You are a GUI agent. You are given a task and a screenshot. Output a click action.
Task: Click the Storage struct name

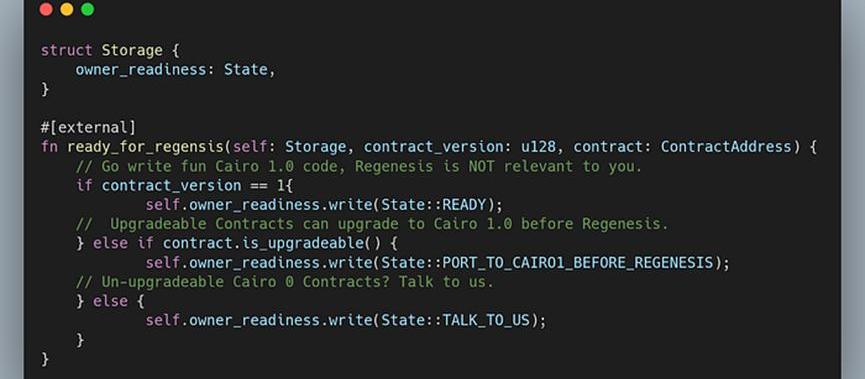pos(132,51)
